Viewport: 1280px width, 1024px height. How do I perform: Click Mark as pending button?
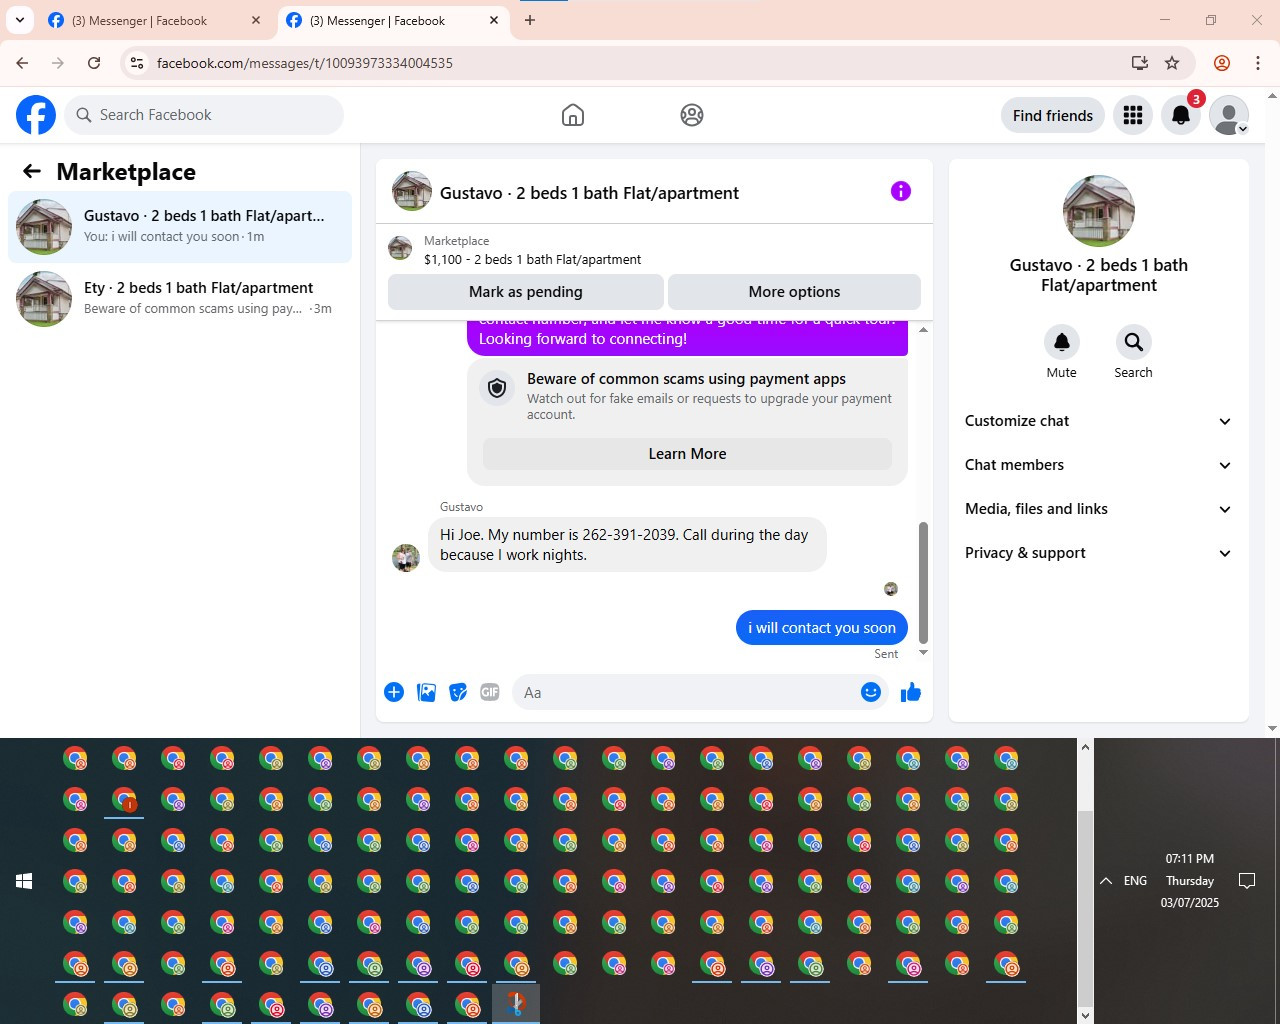click(525, 292)
